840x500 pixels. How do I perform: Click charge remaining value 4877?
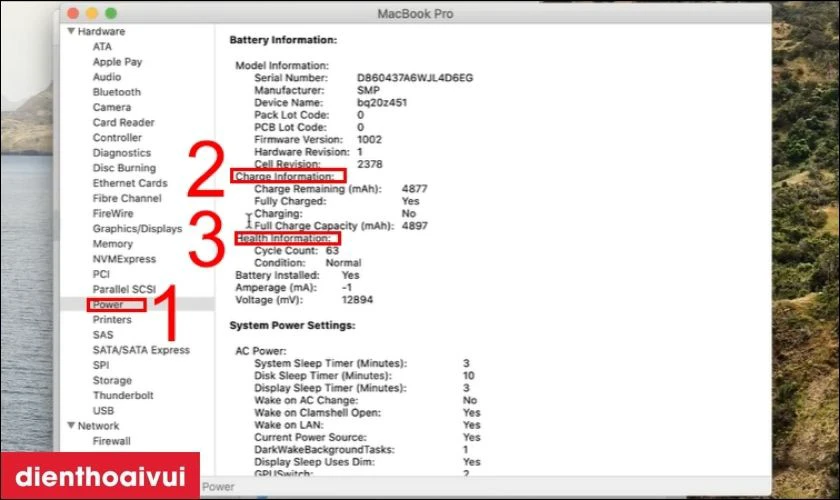pos(414,189)
